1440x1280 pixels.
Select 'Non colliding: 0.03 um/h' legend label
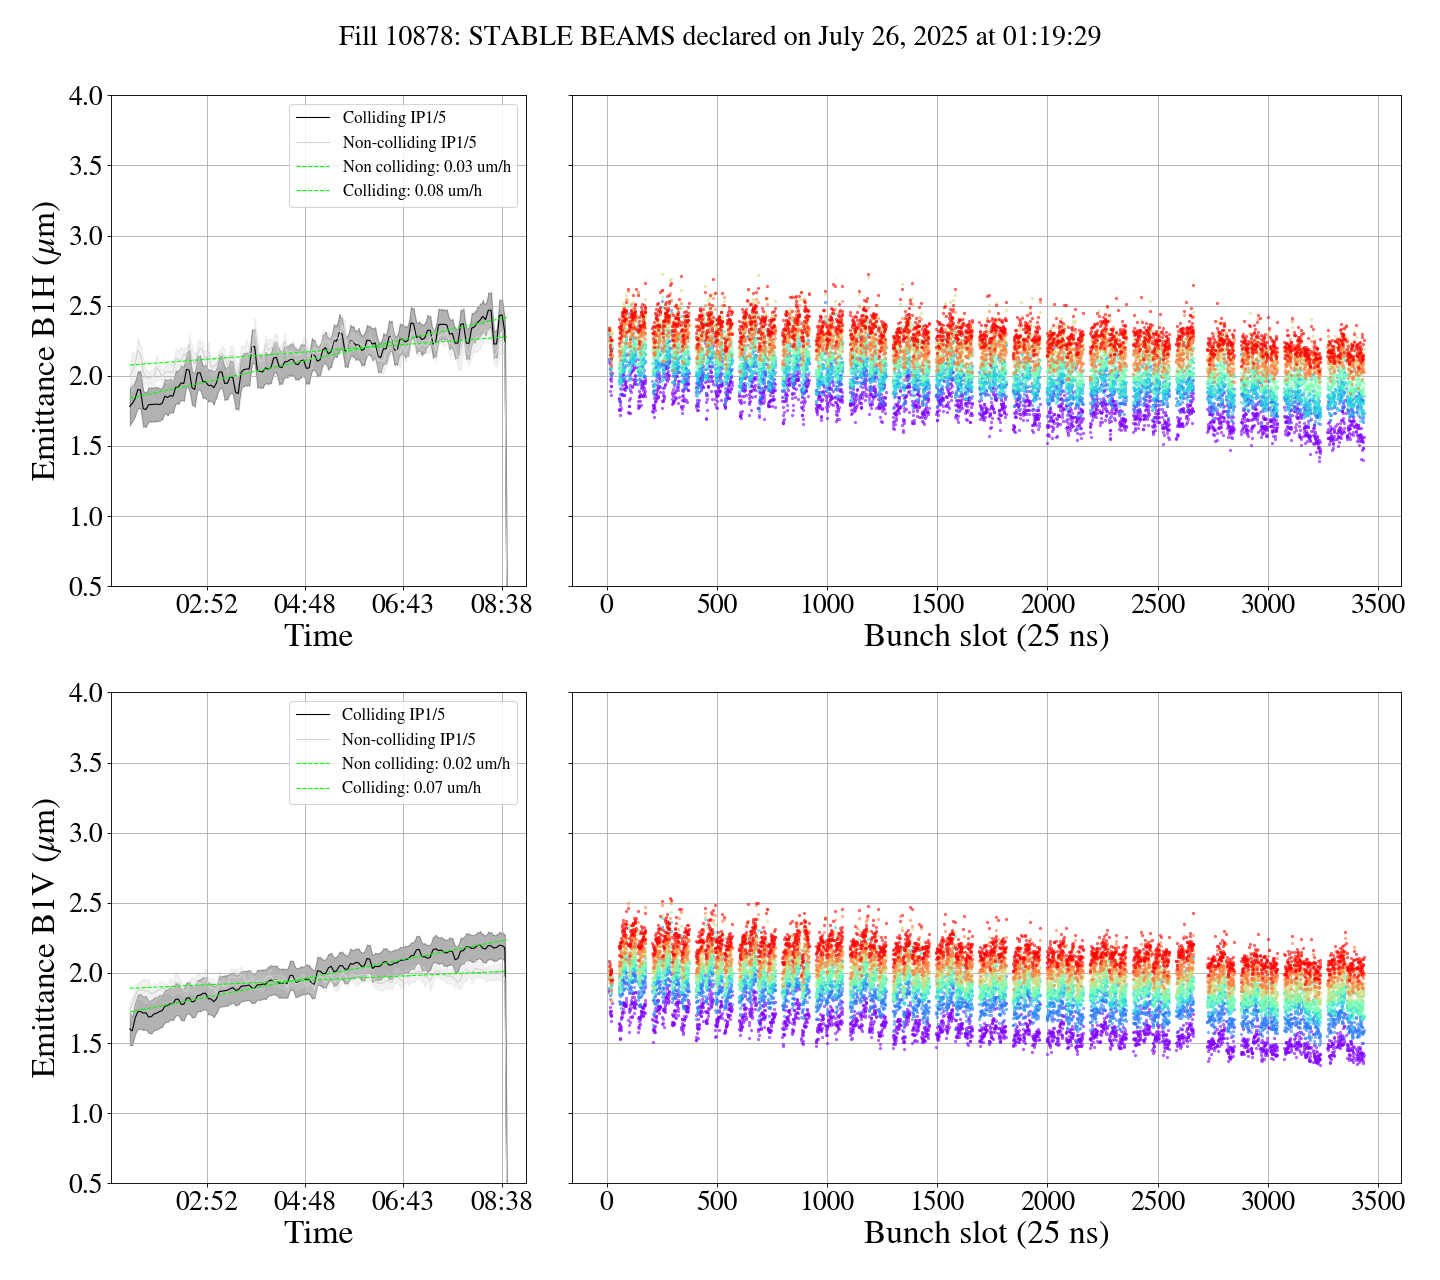426,167
